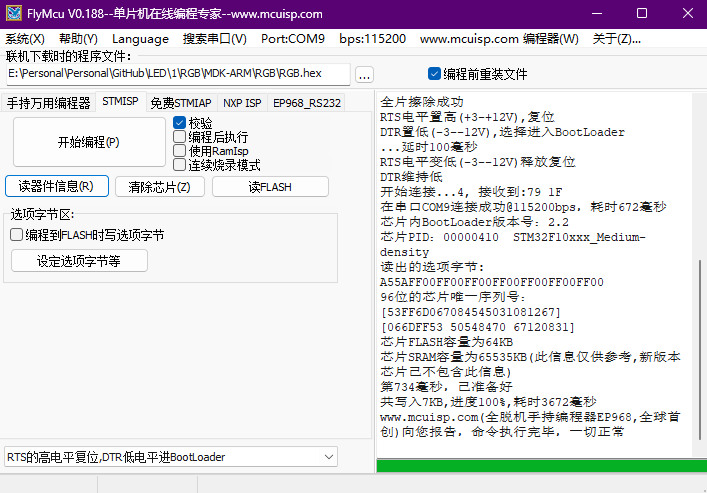Viewport: 707px width, 493px height.
Task: Click the log panel vertical scrollbar
Action: pos(699,349)
